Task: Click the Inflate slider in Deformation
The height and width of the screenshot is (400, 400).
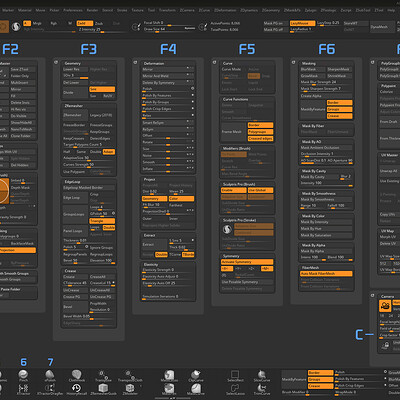Action: pyautogui.click(x=168, y=169)
